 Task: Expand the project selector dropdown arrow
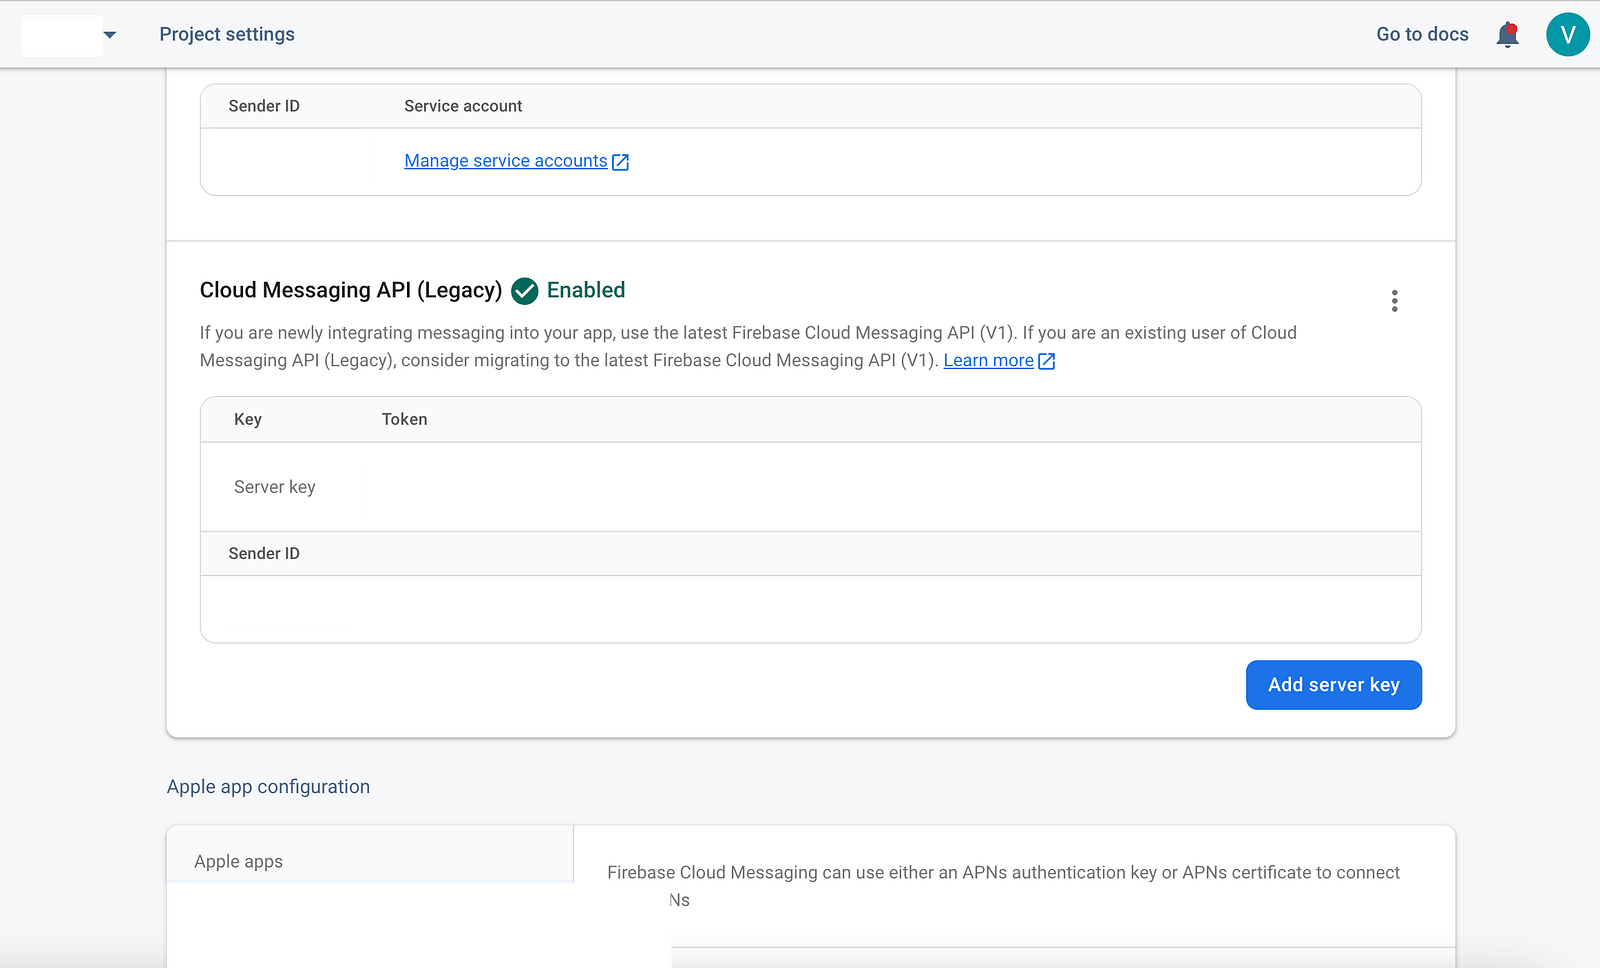110,35
